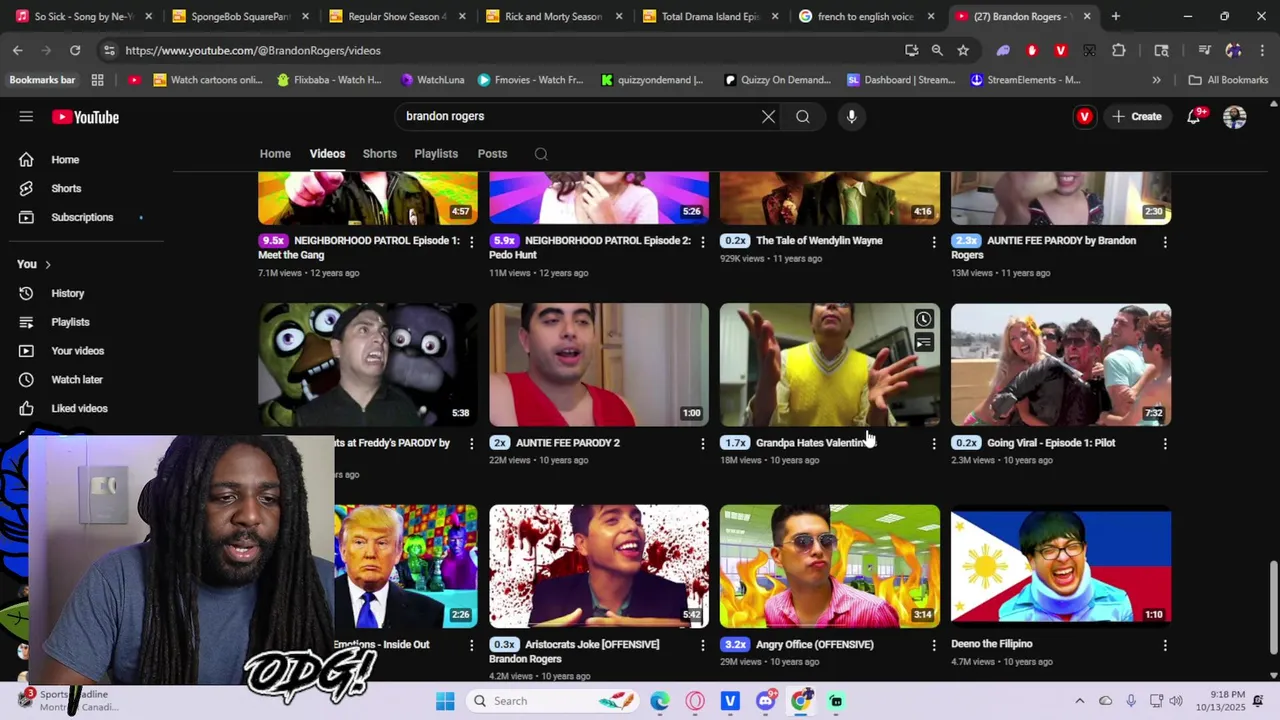Open options for Grandpa Hates Valentine video
1280x720 pixels.
[934, 443]
